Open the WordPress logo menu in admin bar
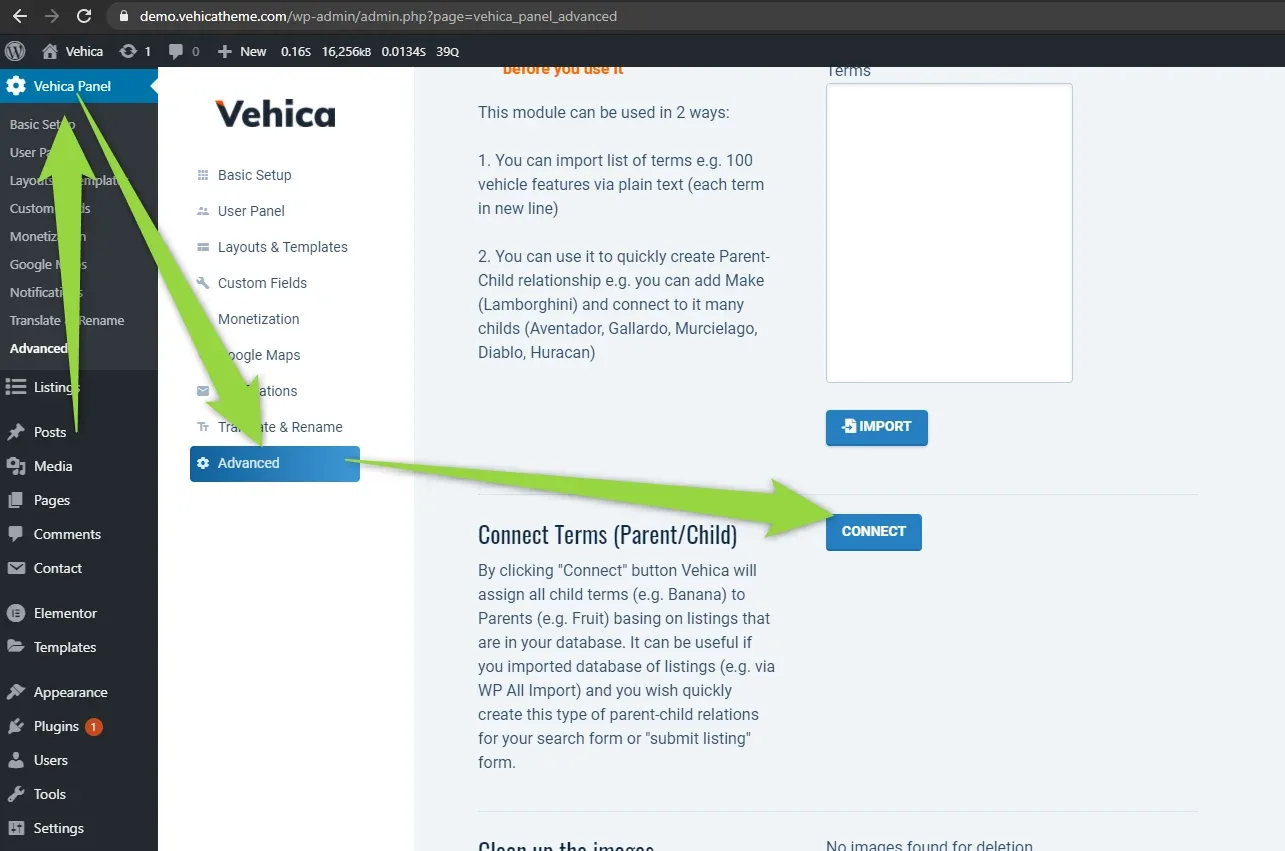Viewport: 1285px width, 851px height. click(x=15, y=51)
